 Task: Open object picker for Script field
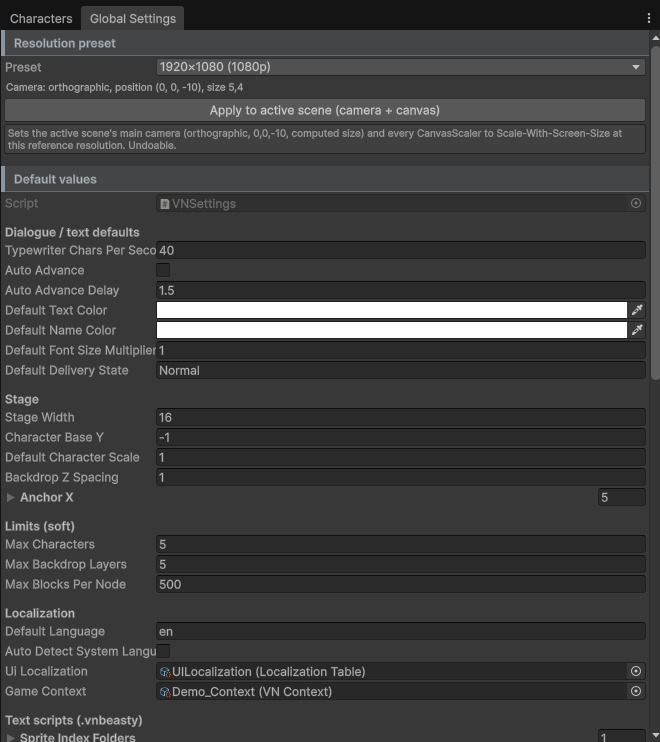(x=635, y=203)
